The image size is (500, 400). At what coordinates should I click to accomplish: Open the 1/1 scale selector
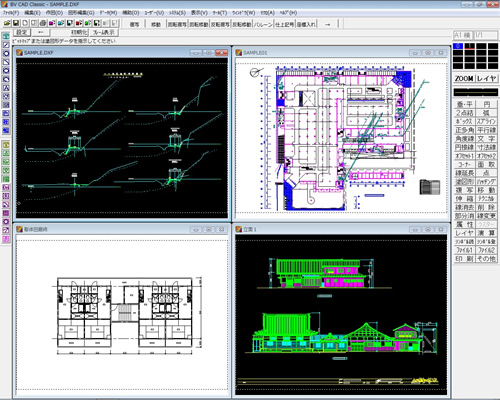[x=485, y=35]
